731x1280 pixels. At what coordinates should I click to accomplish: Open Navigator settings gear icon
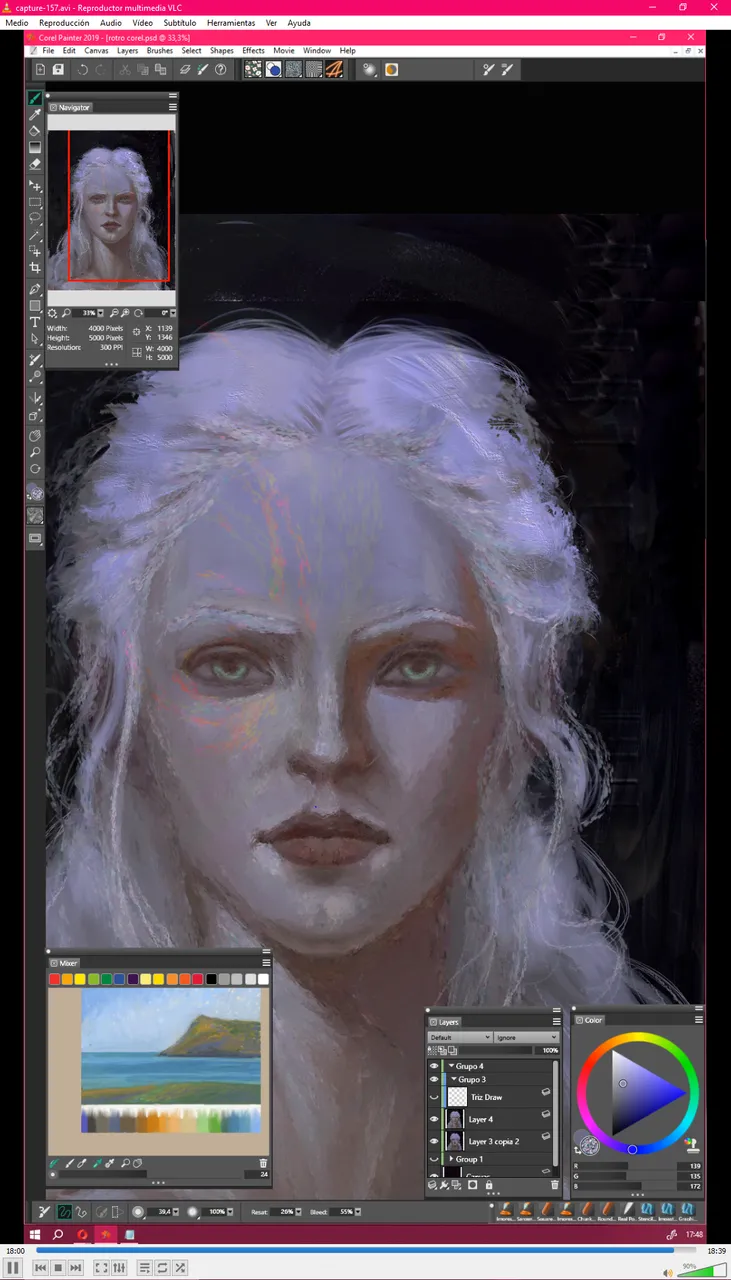pyautogui.click(x=53, y=313)
